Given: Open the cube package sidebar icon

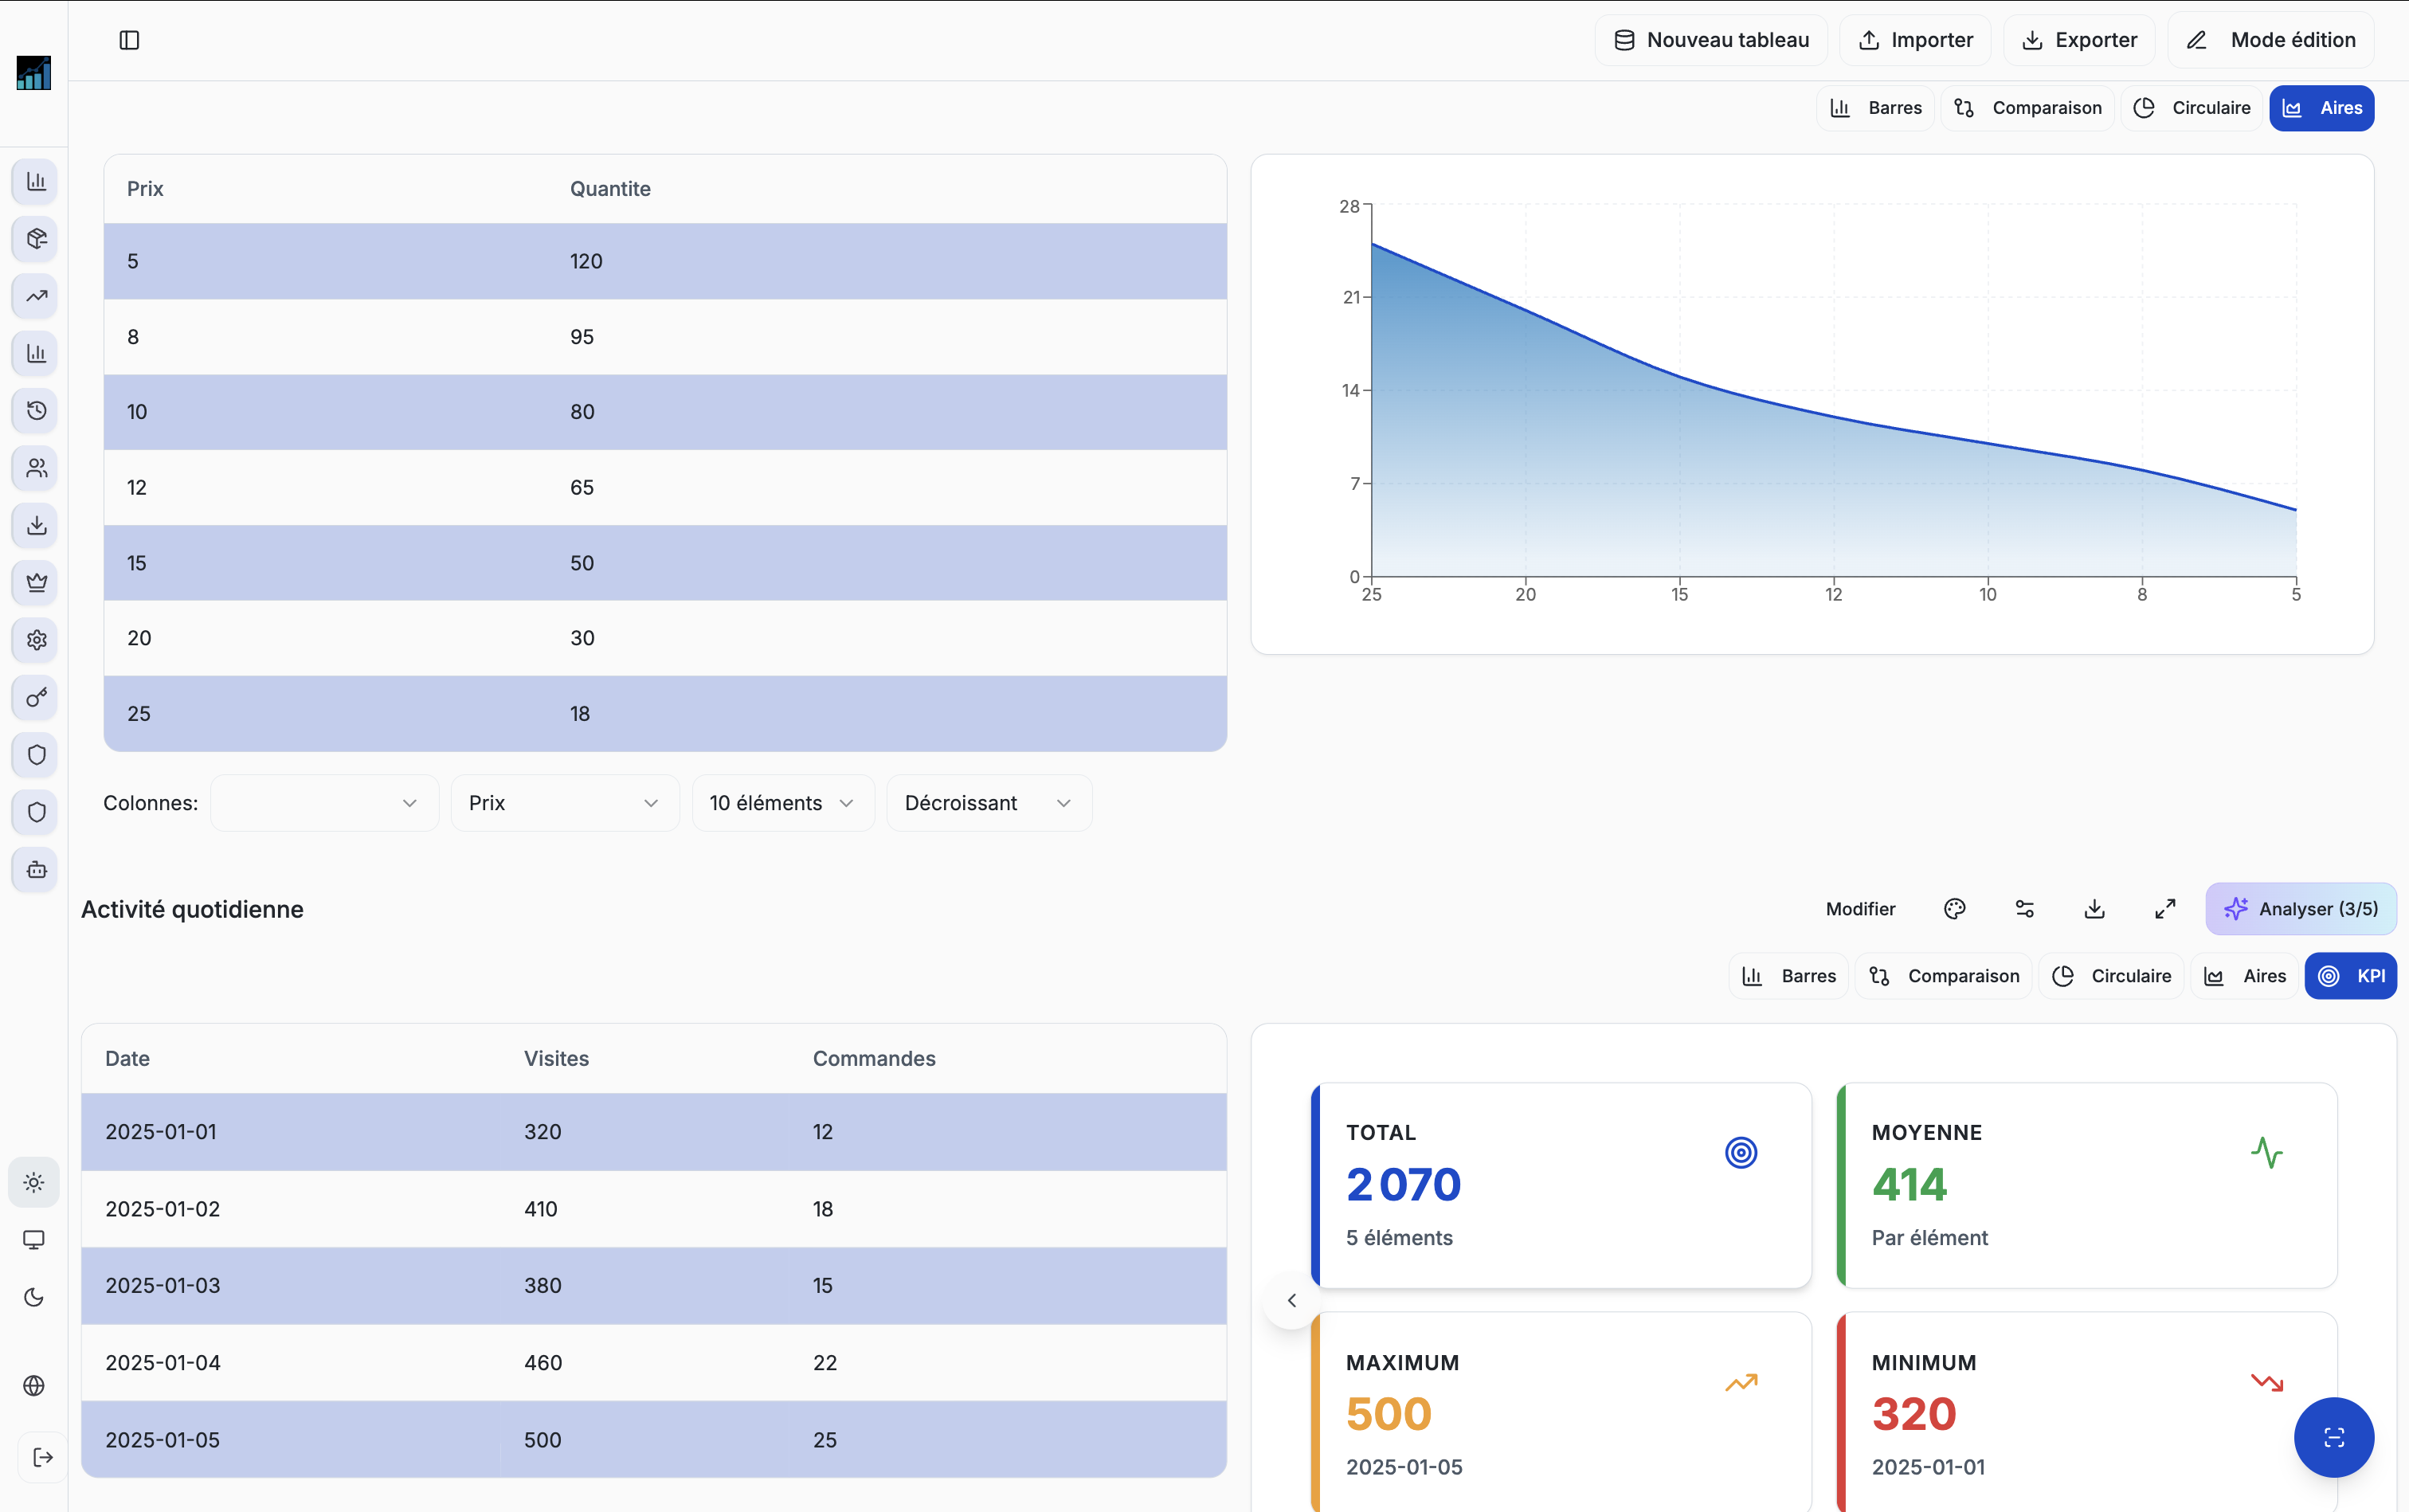Looking at the screenshot, I should point(36,239).
